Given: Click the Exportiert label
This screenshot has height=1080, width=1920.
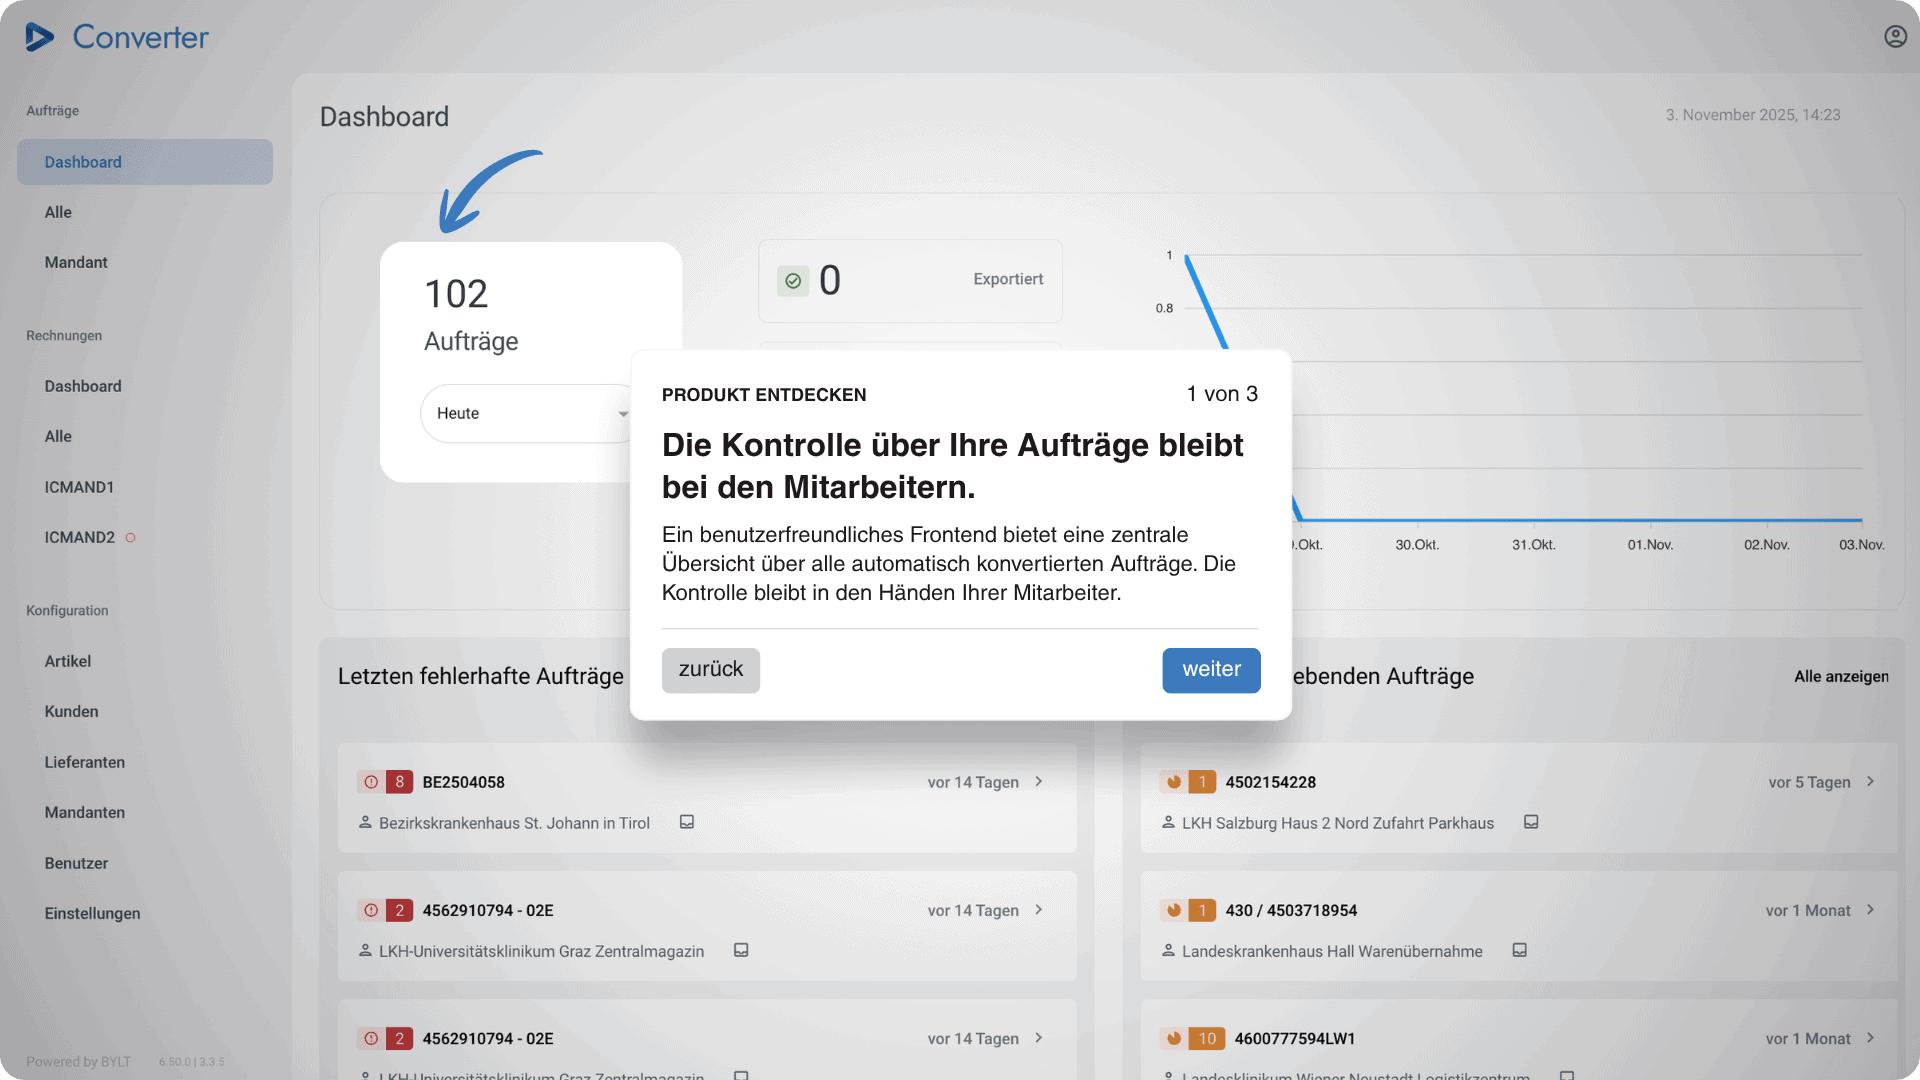Looking at the screenshot, I should tap(1008, 279).
